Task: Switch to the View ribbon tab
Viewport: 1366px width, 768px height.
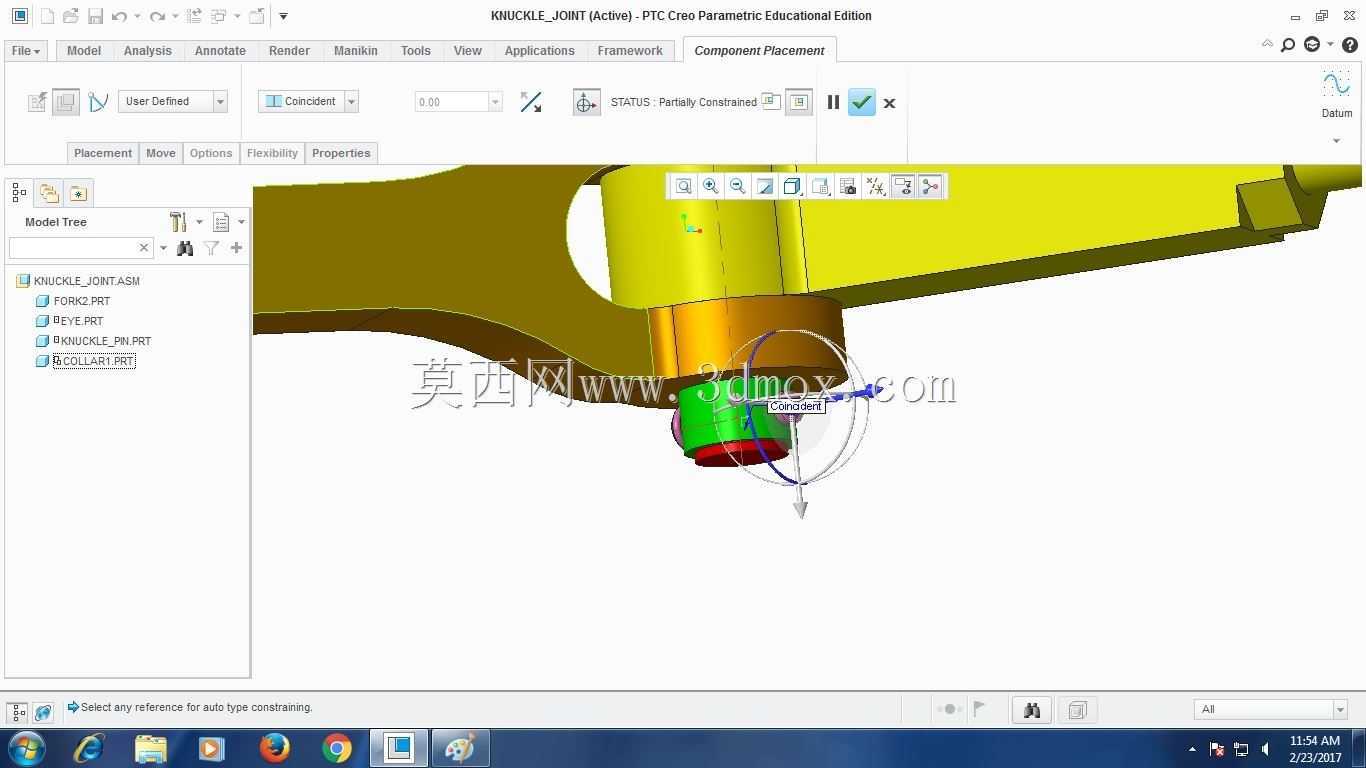Action: [467, 51]
